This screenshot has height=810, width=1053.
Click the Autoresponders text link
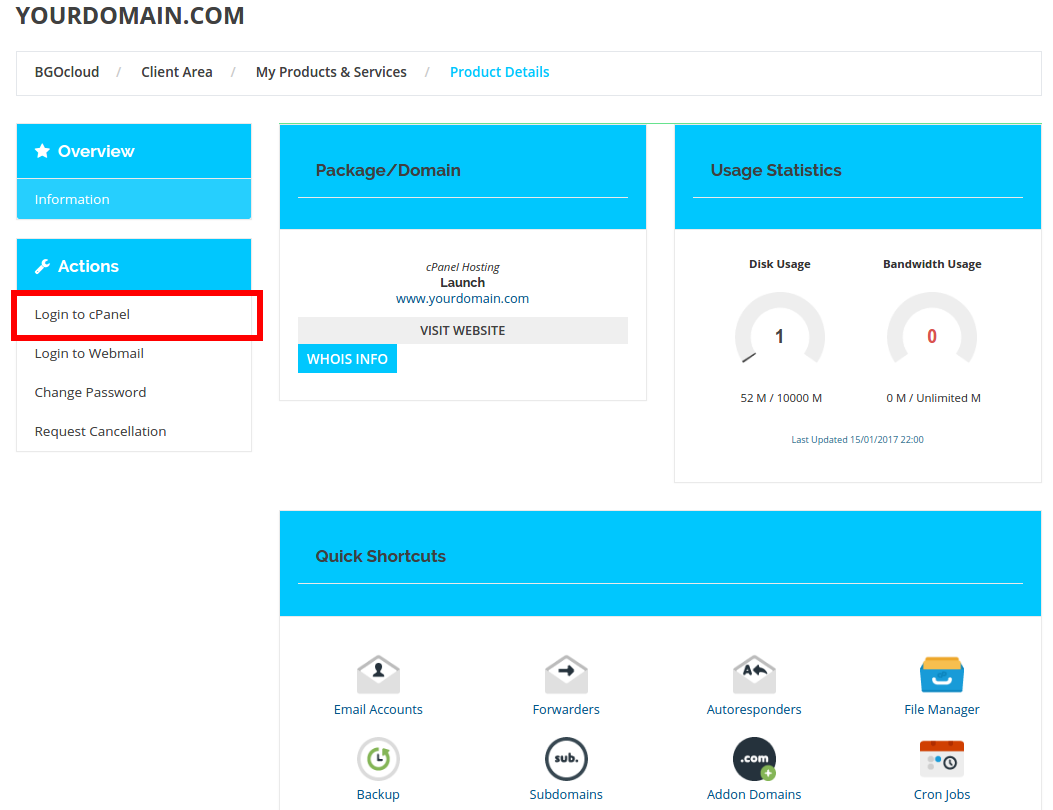pos(754,709)
